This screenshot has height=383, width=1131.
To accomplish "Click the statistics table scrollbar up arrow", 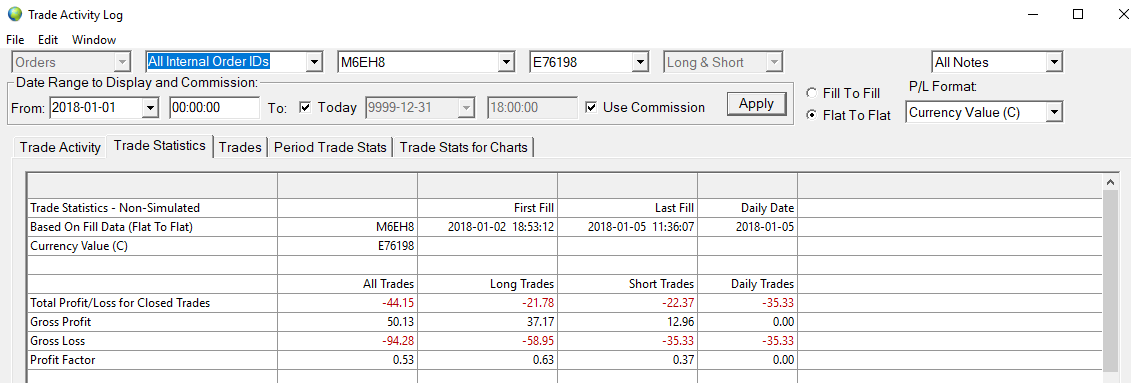I will pos(1111,182).
